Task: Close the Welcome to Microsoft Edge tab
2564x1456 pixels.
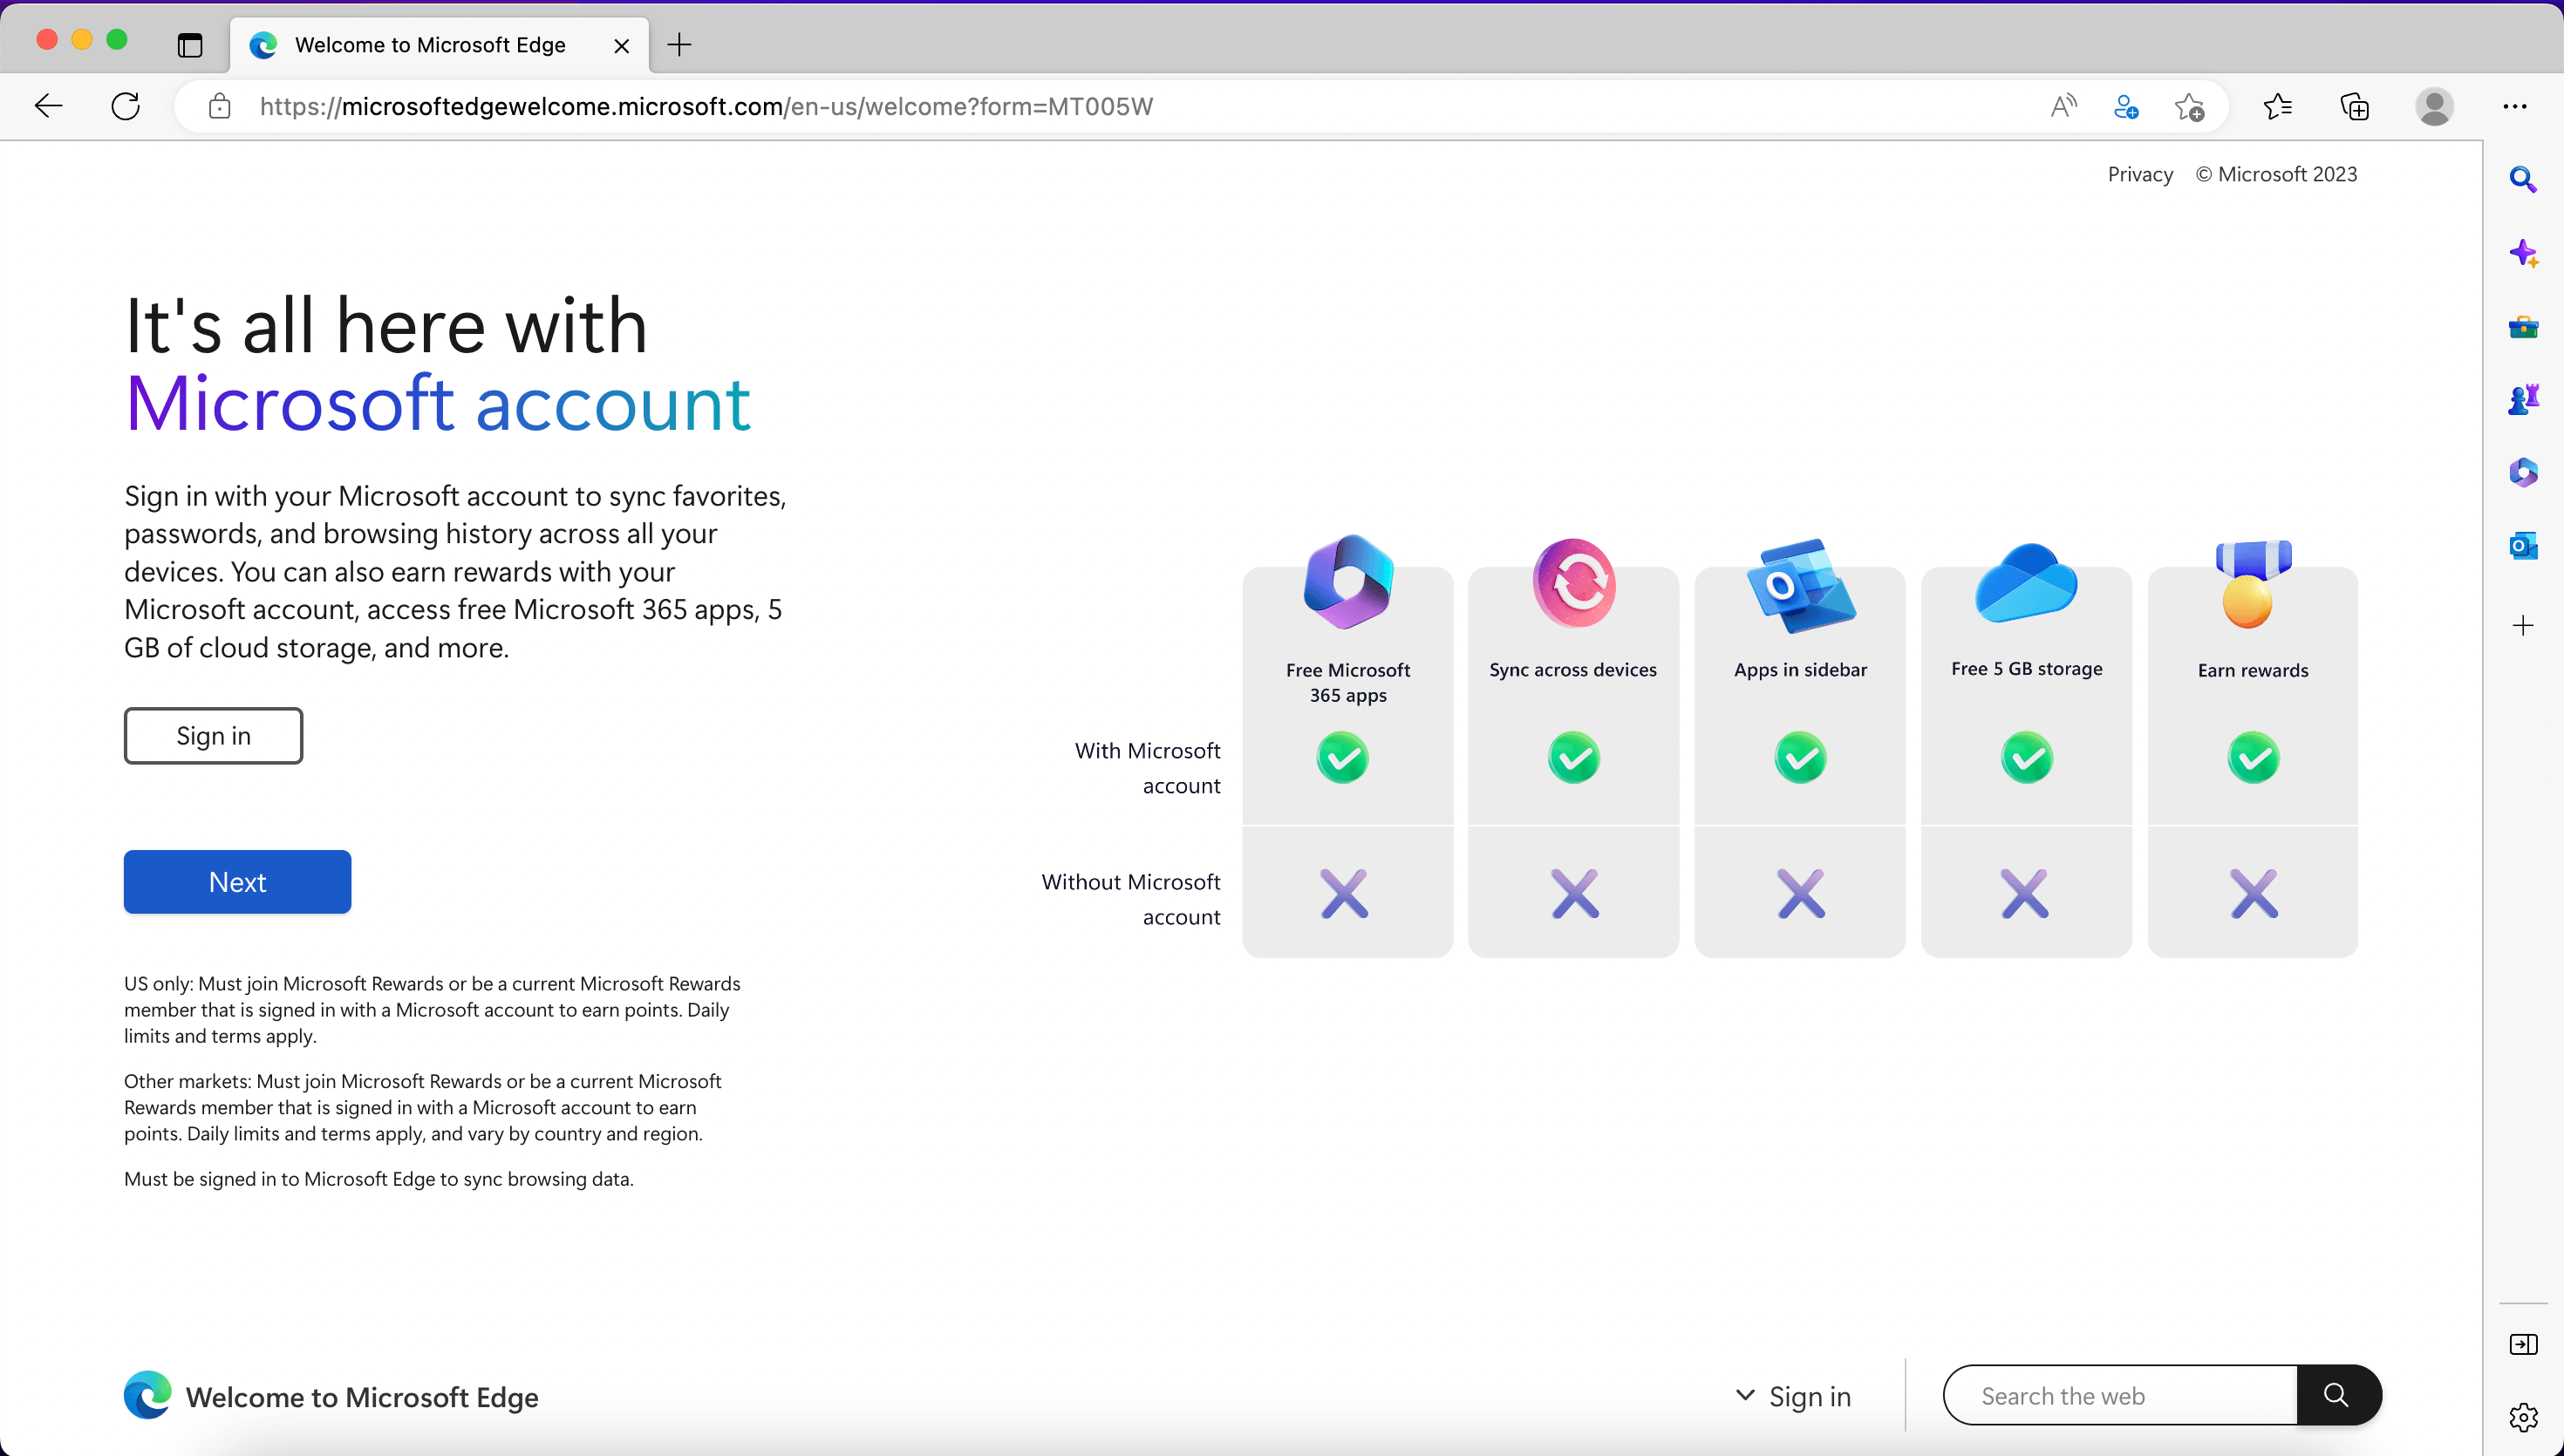Action: 621,46
